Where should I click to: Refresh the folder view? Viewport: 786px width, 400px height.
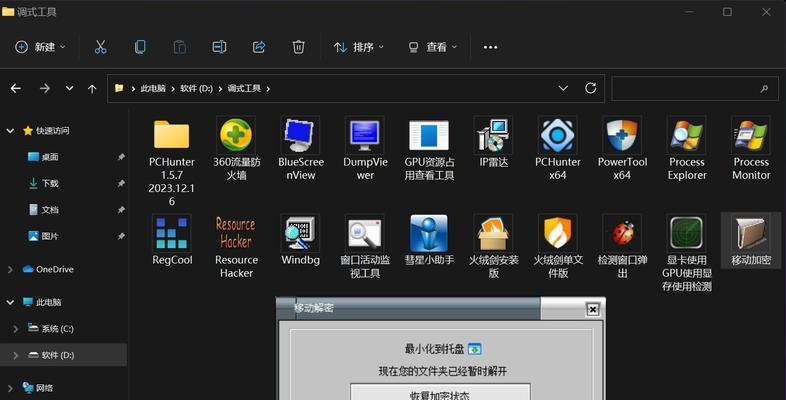tap(591, 88)
